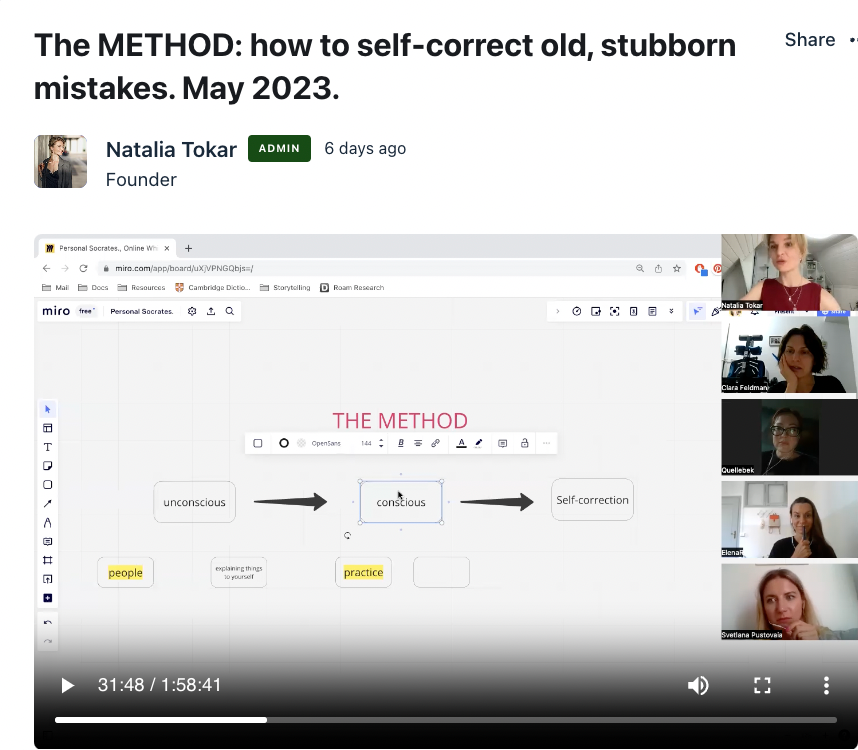Toggle the lock on selected shape
This screenshot has height=750, width=858.
click(x=524, y=443)
